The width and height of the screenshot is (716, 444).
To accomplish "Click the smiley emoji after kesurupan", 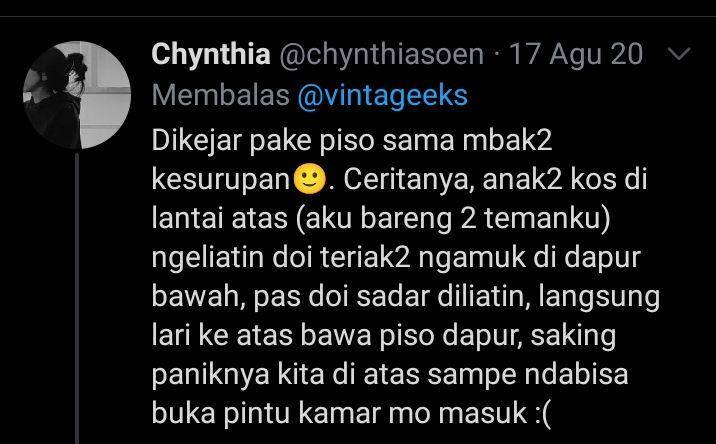I will click(x=310, y=179).
